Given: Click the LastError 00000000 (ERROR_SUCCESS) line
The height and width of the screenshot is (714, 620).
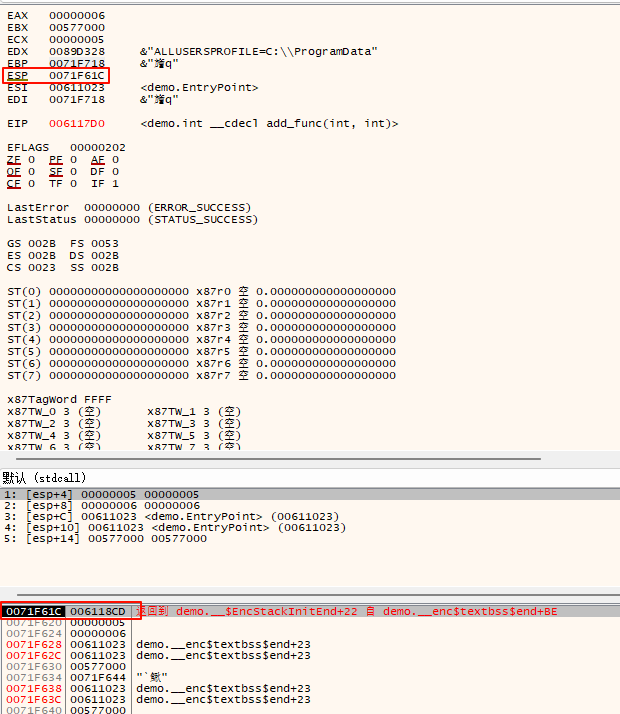Looking at the screenshot, I should point(128,208).
